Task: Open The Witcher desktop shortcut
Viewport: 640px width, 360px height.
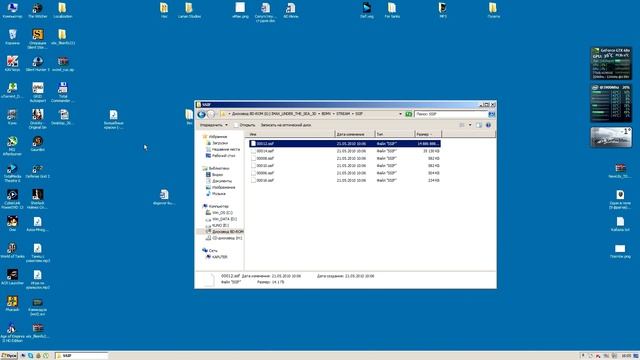Action: (38, 10)
